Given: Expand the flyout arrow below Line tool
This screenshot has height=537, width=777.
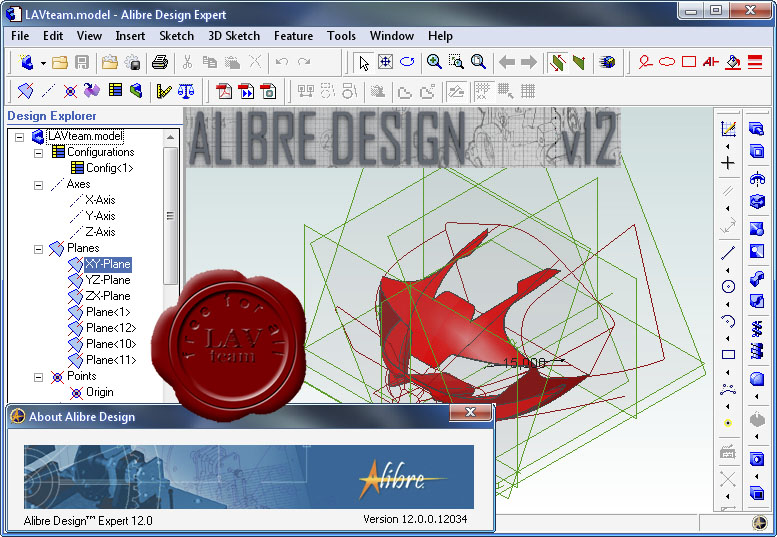Looking at the screenshot, I should point(727,270).
